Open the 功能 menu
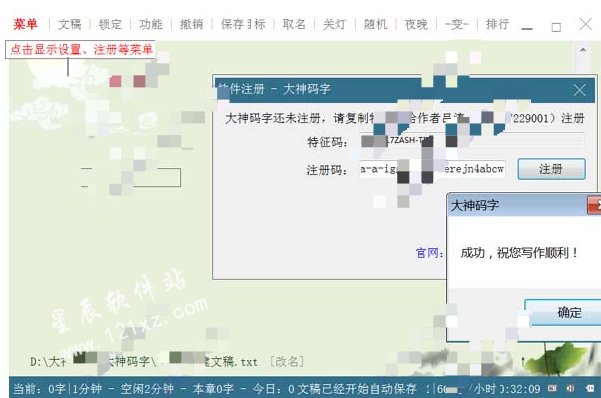The image size is (601, 398). coord(151,24)
